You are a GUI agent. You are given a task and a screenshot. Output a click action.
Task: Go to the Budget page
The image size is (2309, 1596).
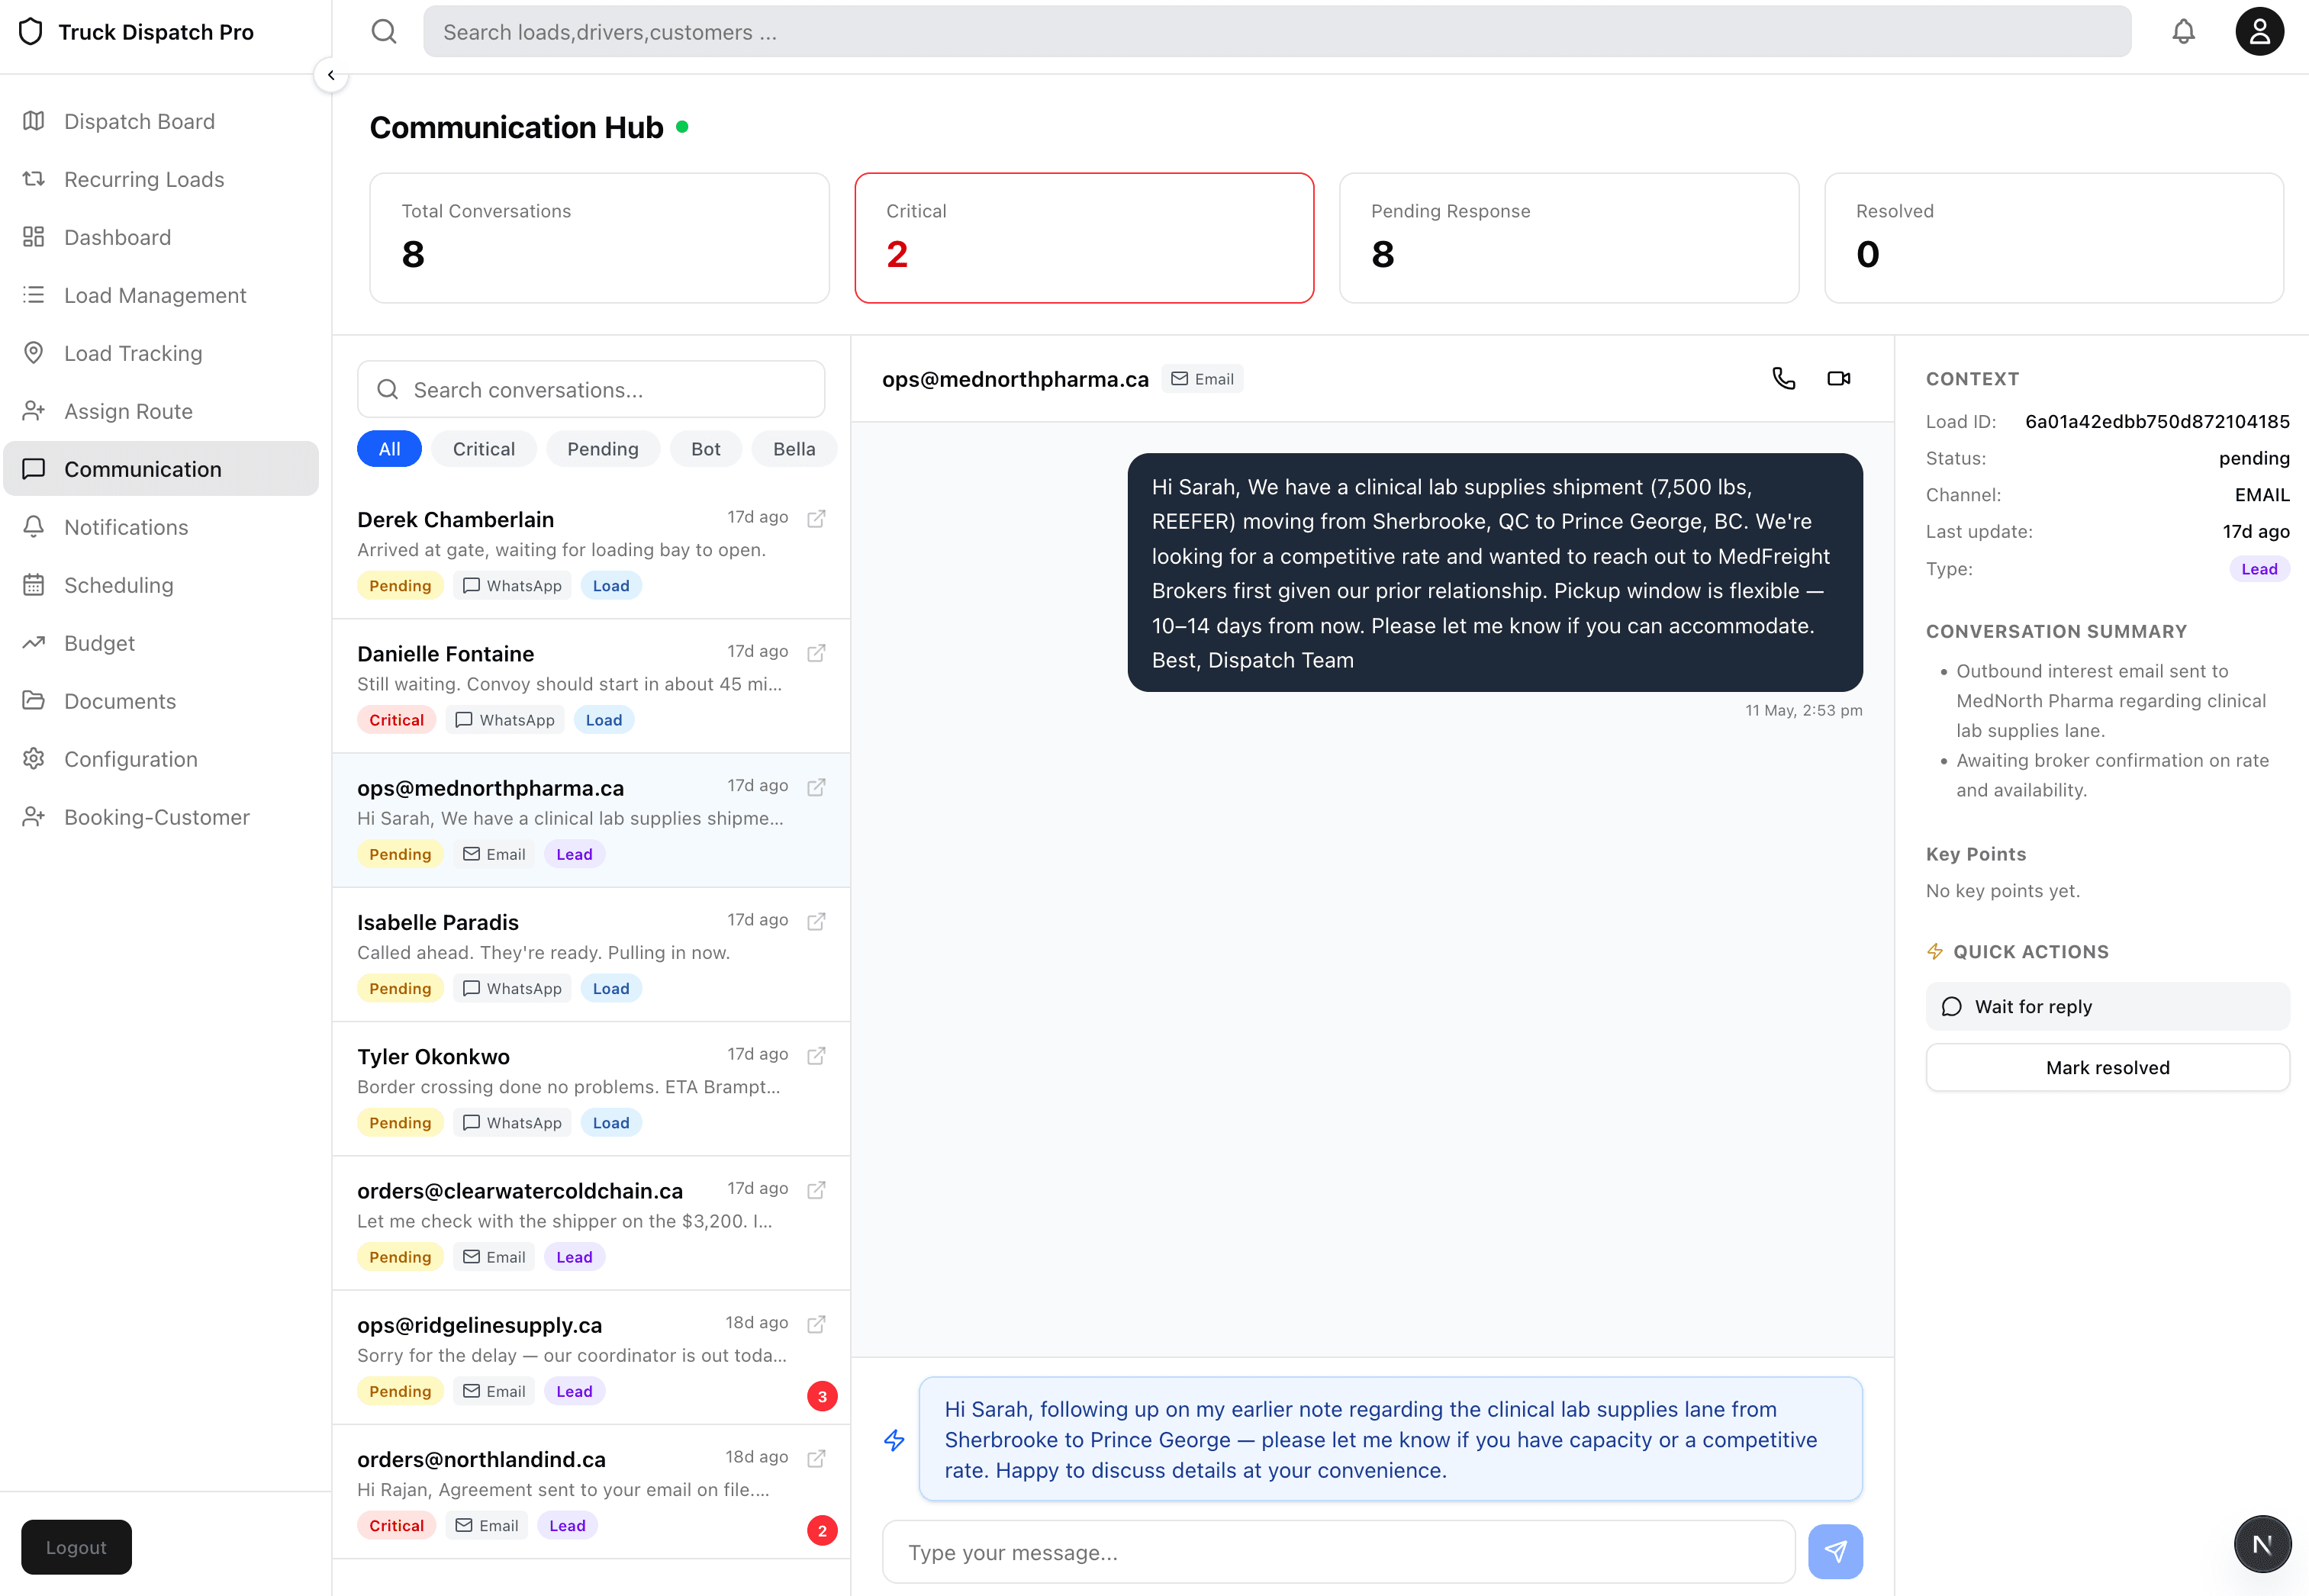160,643
